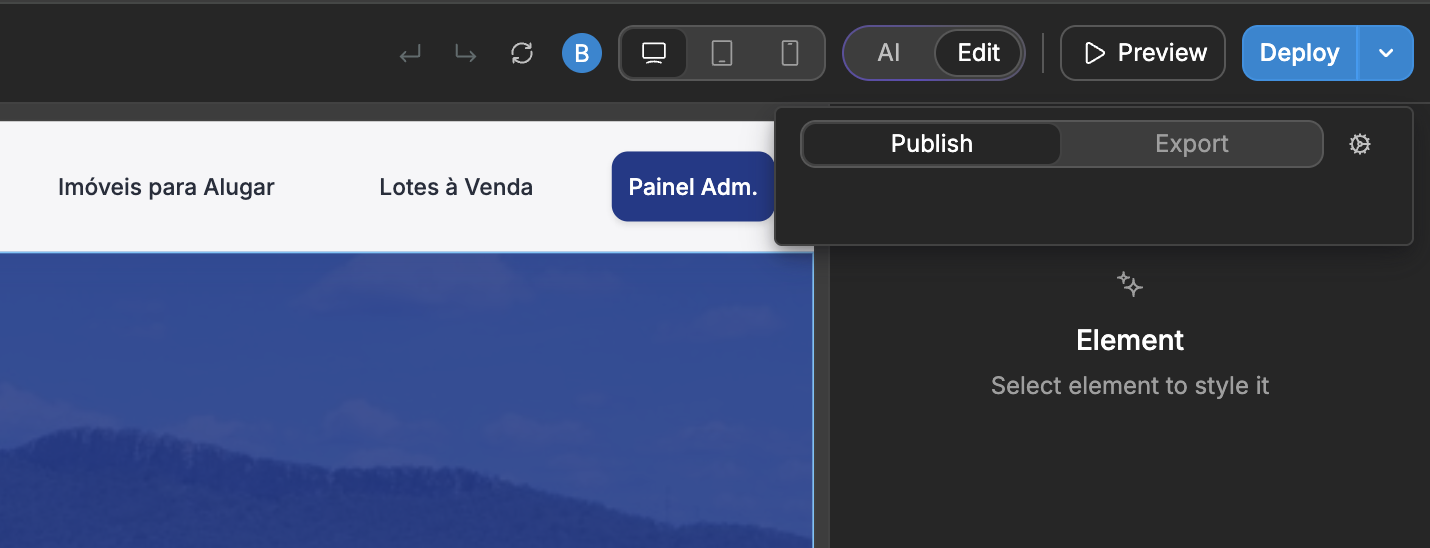Select the Export tab
The image size is (1430, 548).
(x=1191, y=144)
